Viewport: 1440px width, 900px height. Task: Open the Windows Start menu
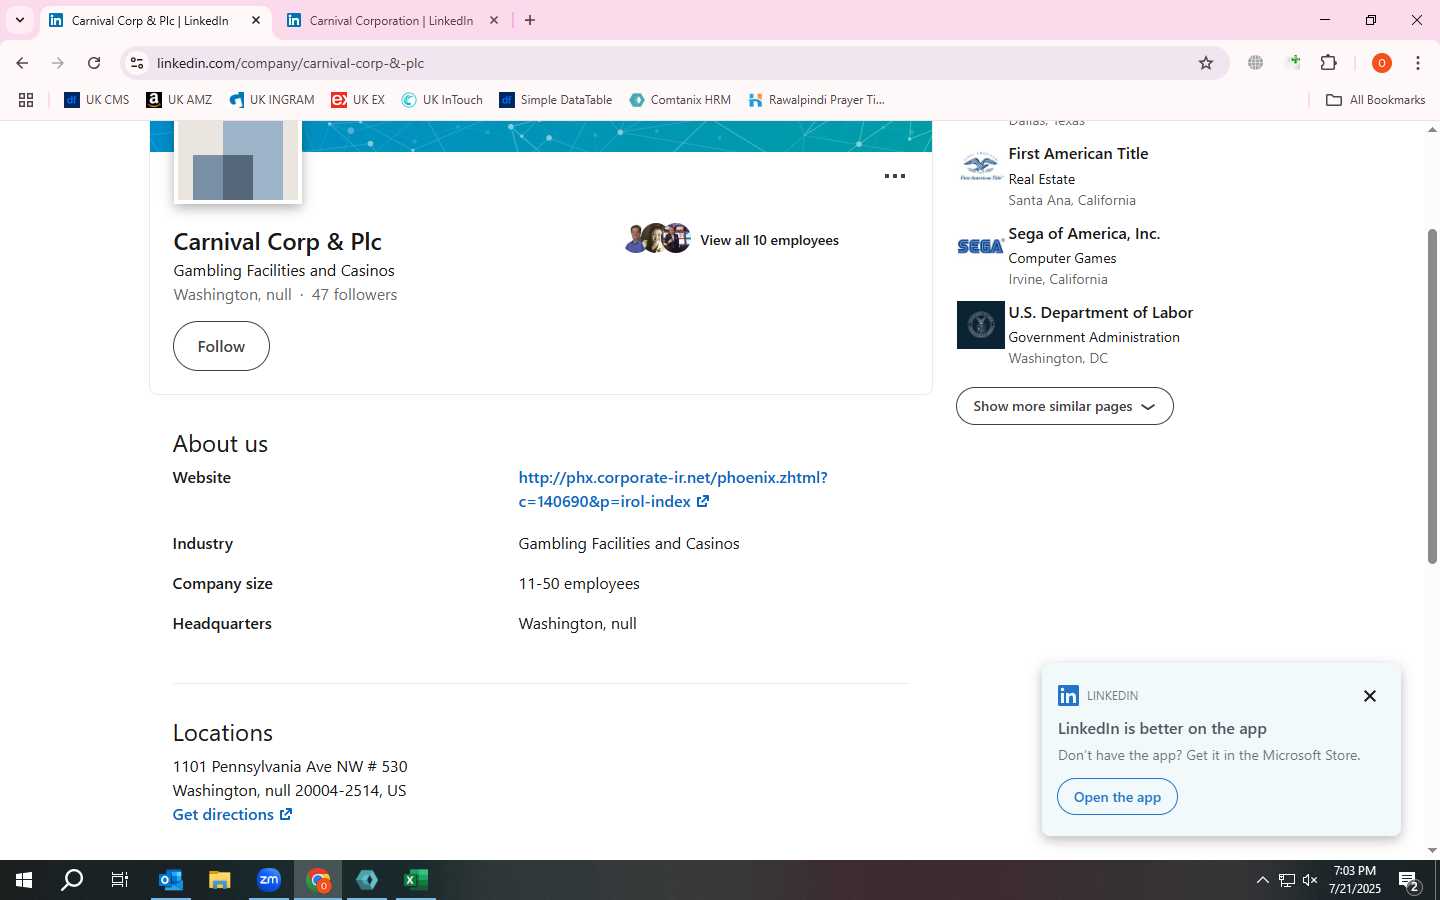pyautogui.click(x=24, y=880)
